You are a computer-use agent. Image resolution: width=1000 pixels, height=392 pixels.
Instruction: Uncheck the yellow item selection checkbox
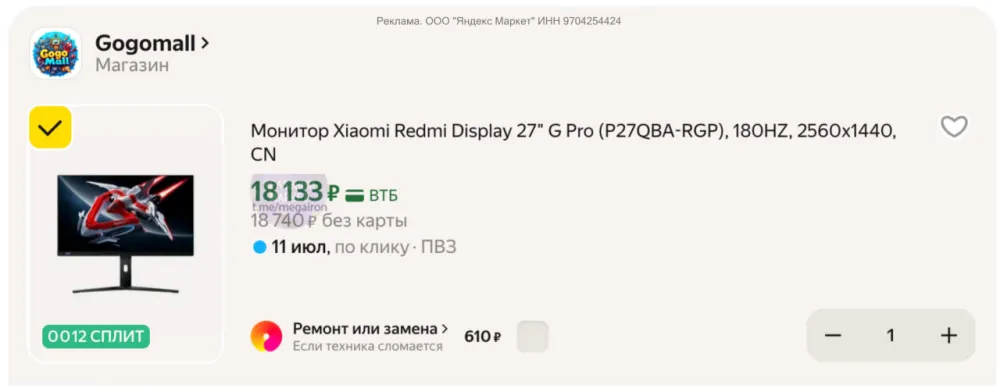50,127
